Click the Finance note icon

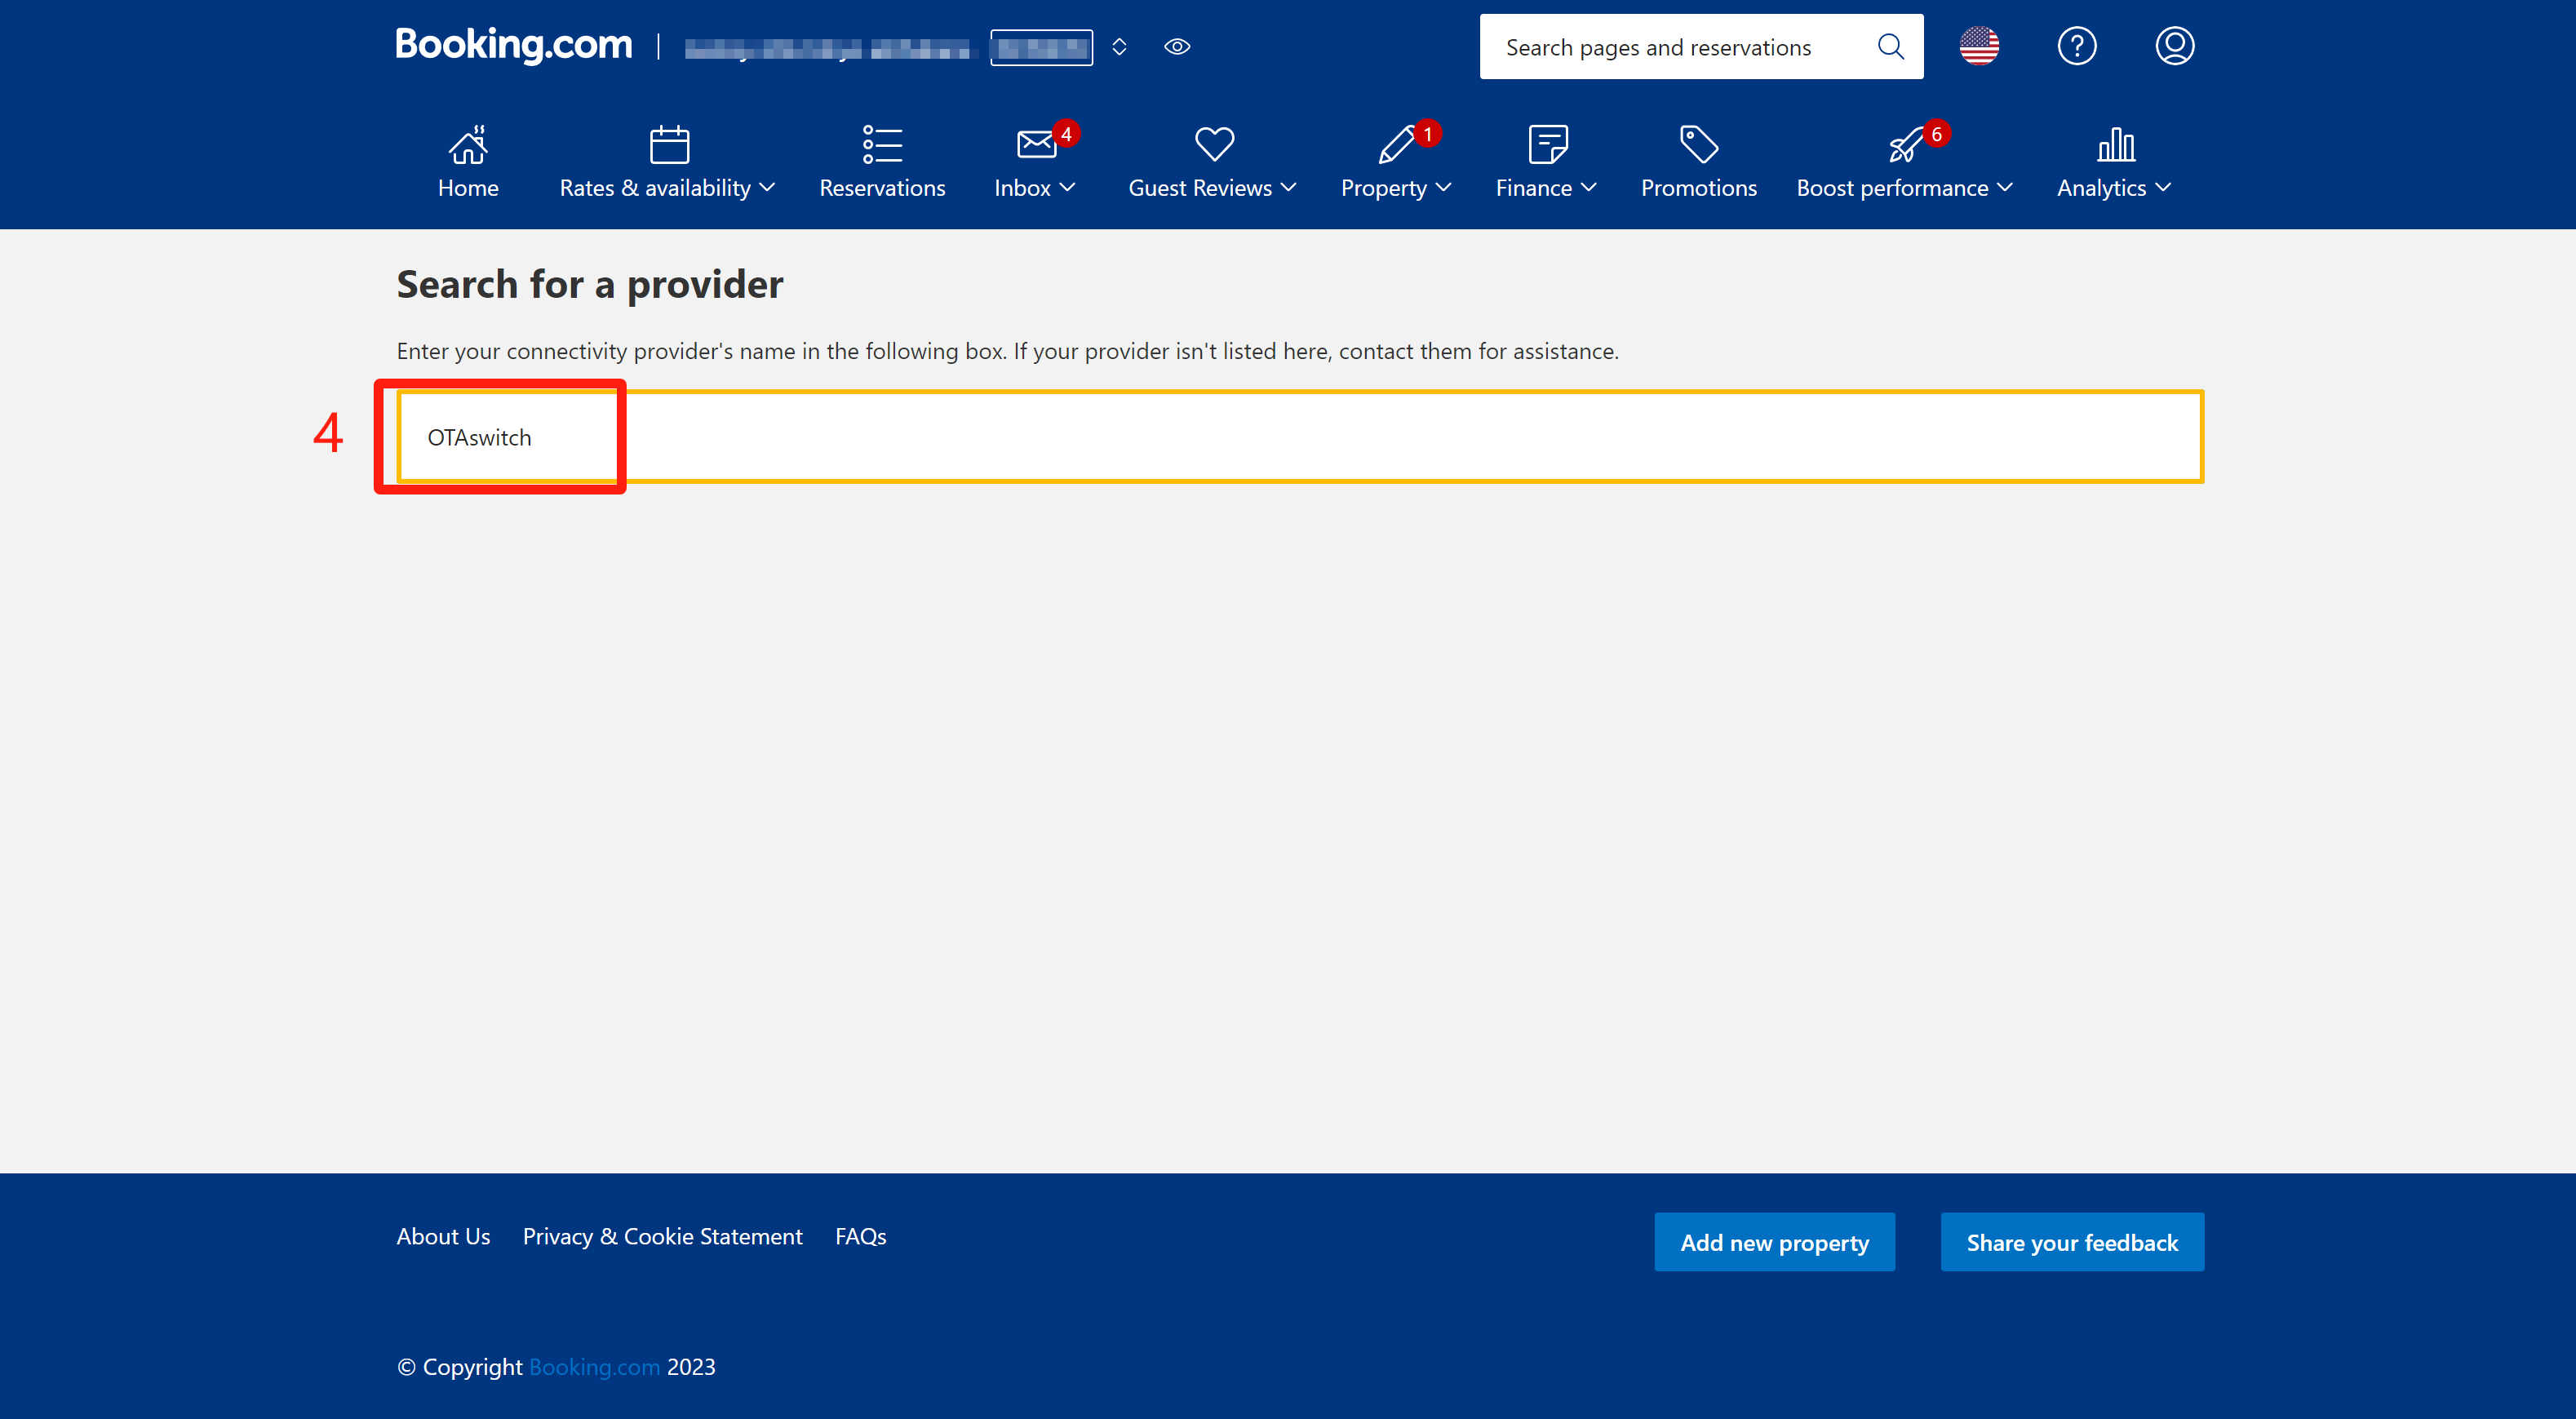(x=1548, y=145)
